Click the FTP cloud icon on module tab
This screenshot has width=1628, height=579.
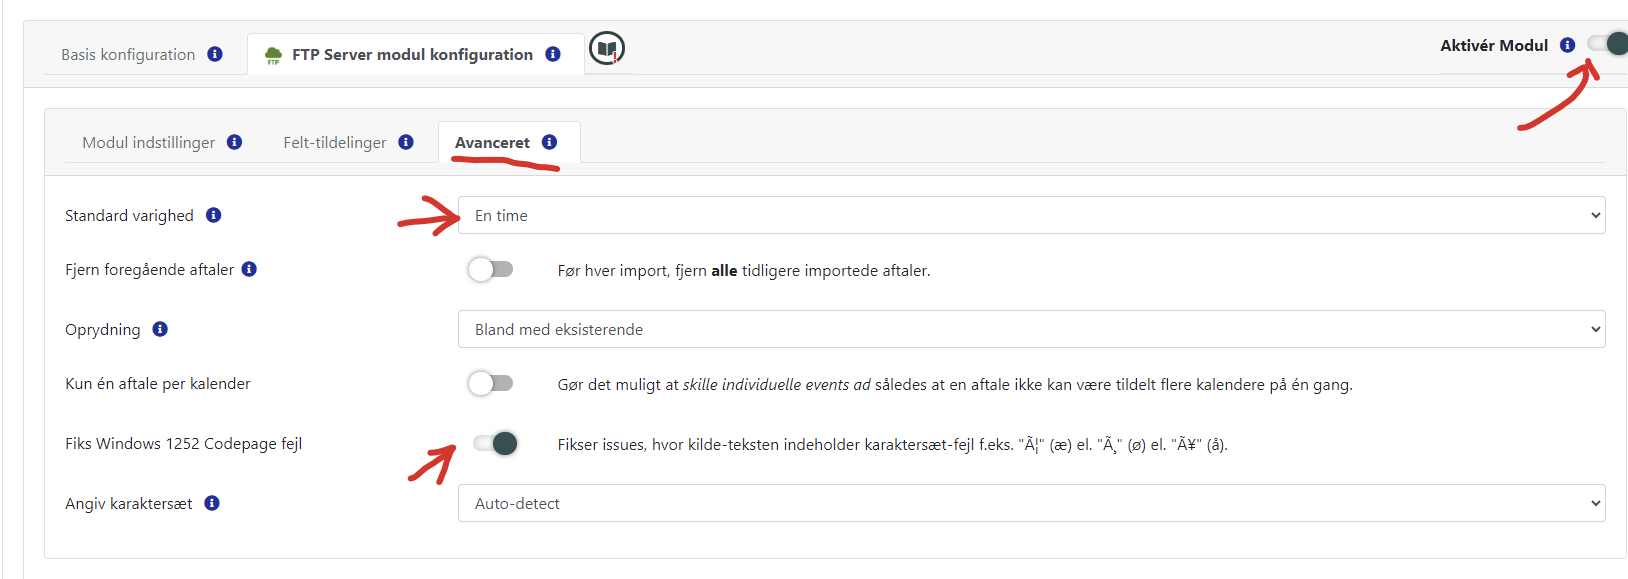(273, 55)
